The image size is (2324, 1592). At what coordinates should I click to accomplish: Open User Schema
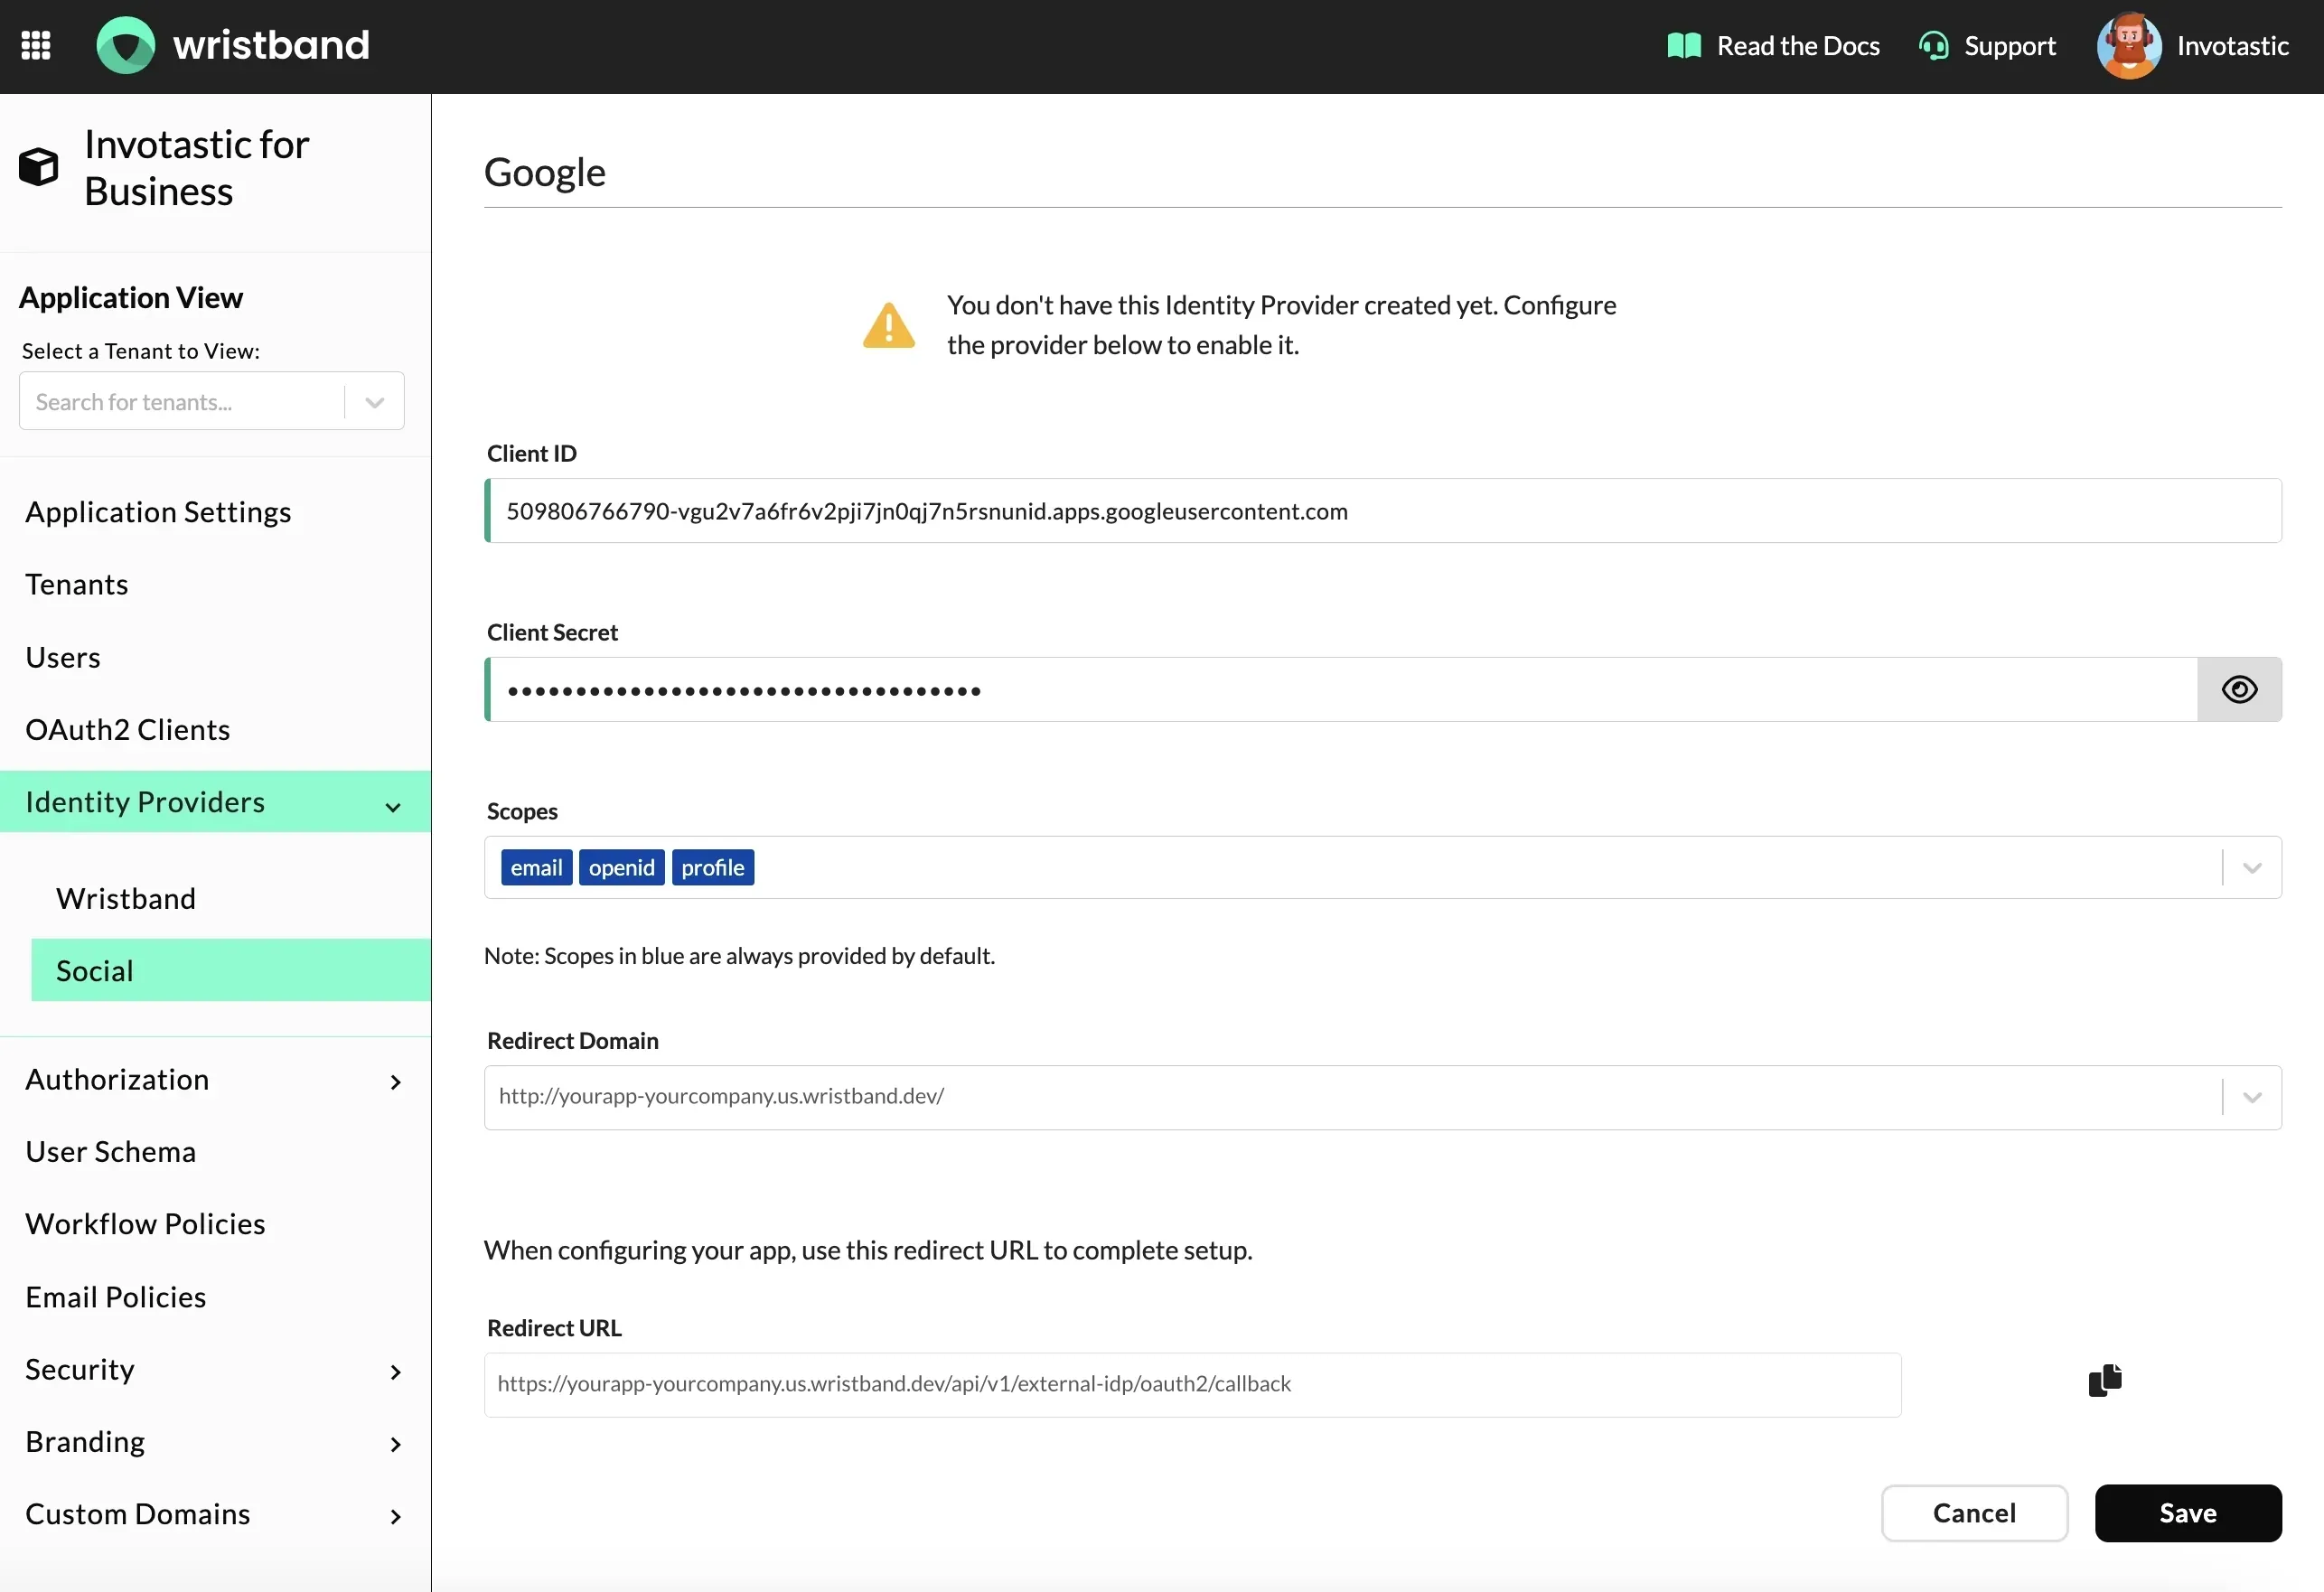point(111,1152)
